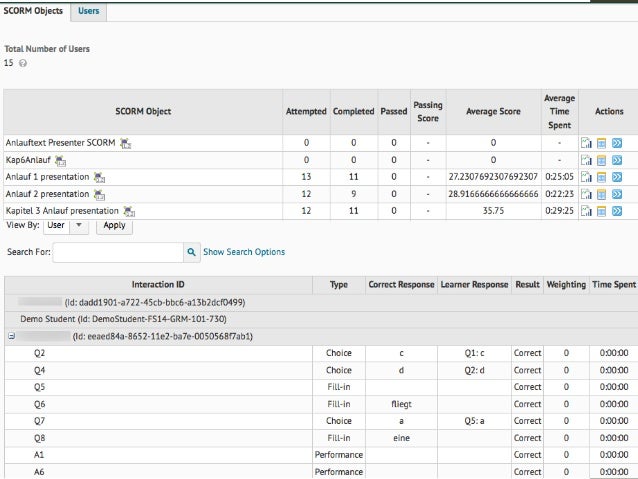The height and width of the screenshot is (479, 638).
Task: Switch to the SCORM Objects tab
Action: coord(33,11)
